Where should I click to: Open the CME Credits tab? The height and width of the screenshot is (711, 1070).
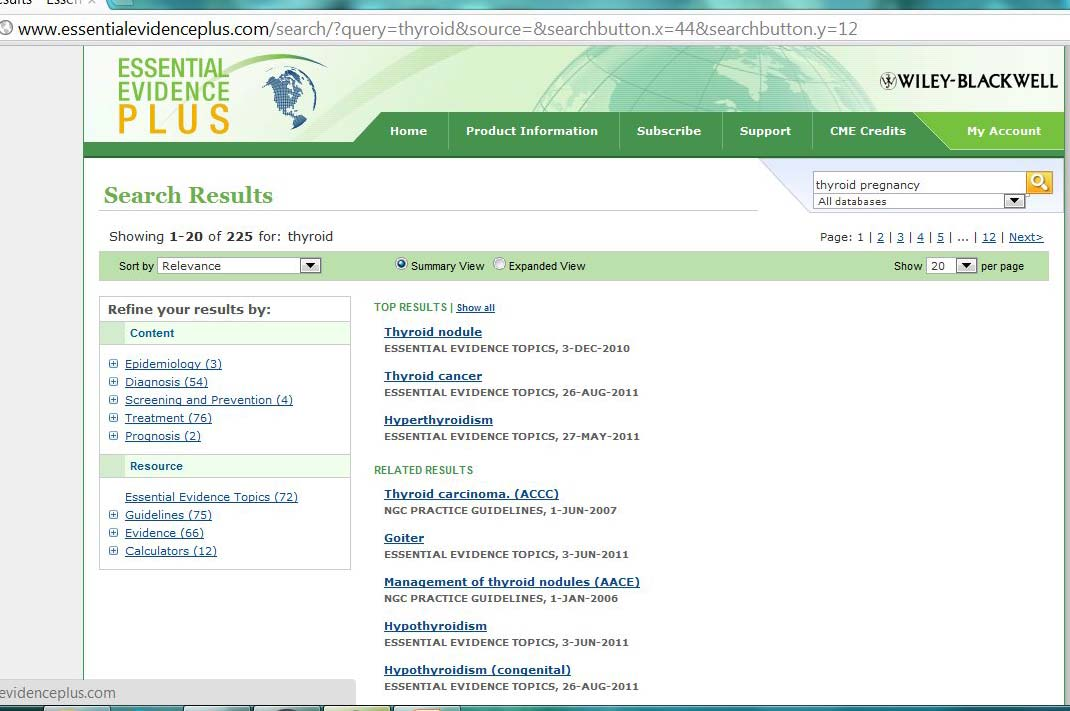point(867,130)
